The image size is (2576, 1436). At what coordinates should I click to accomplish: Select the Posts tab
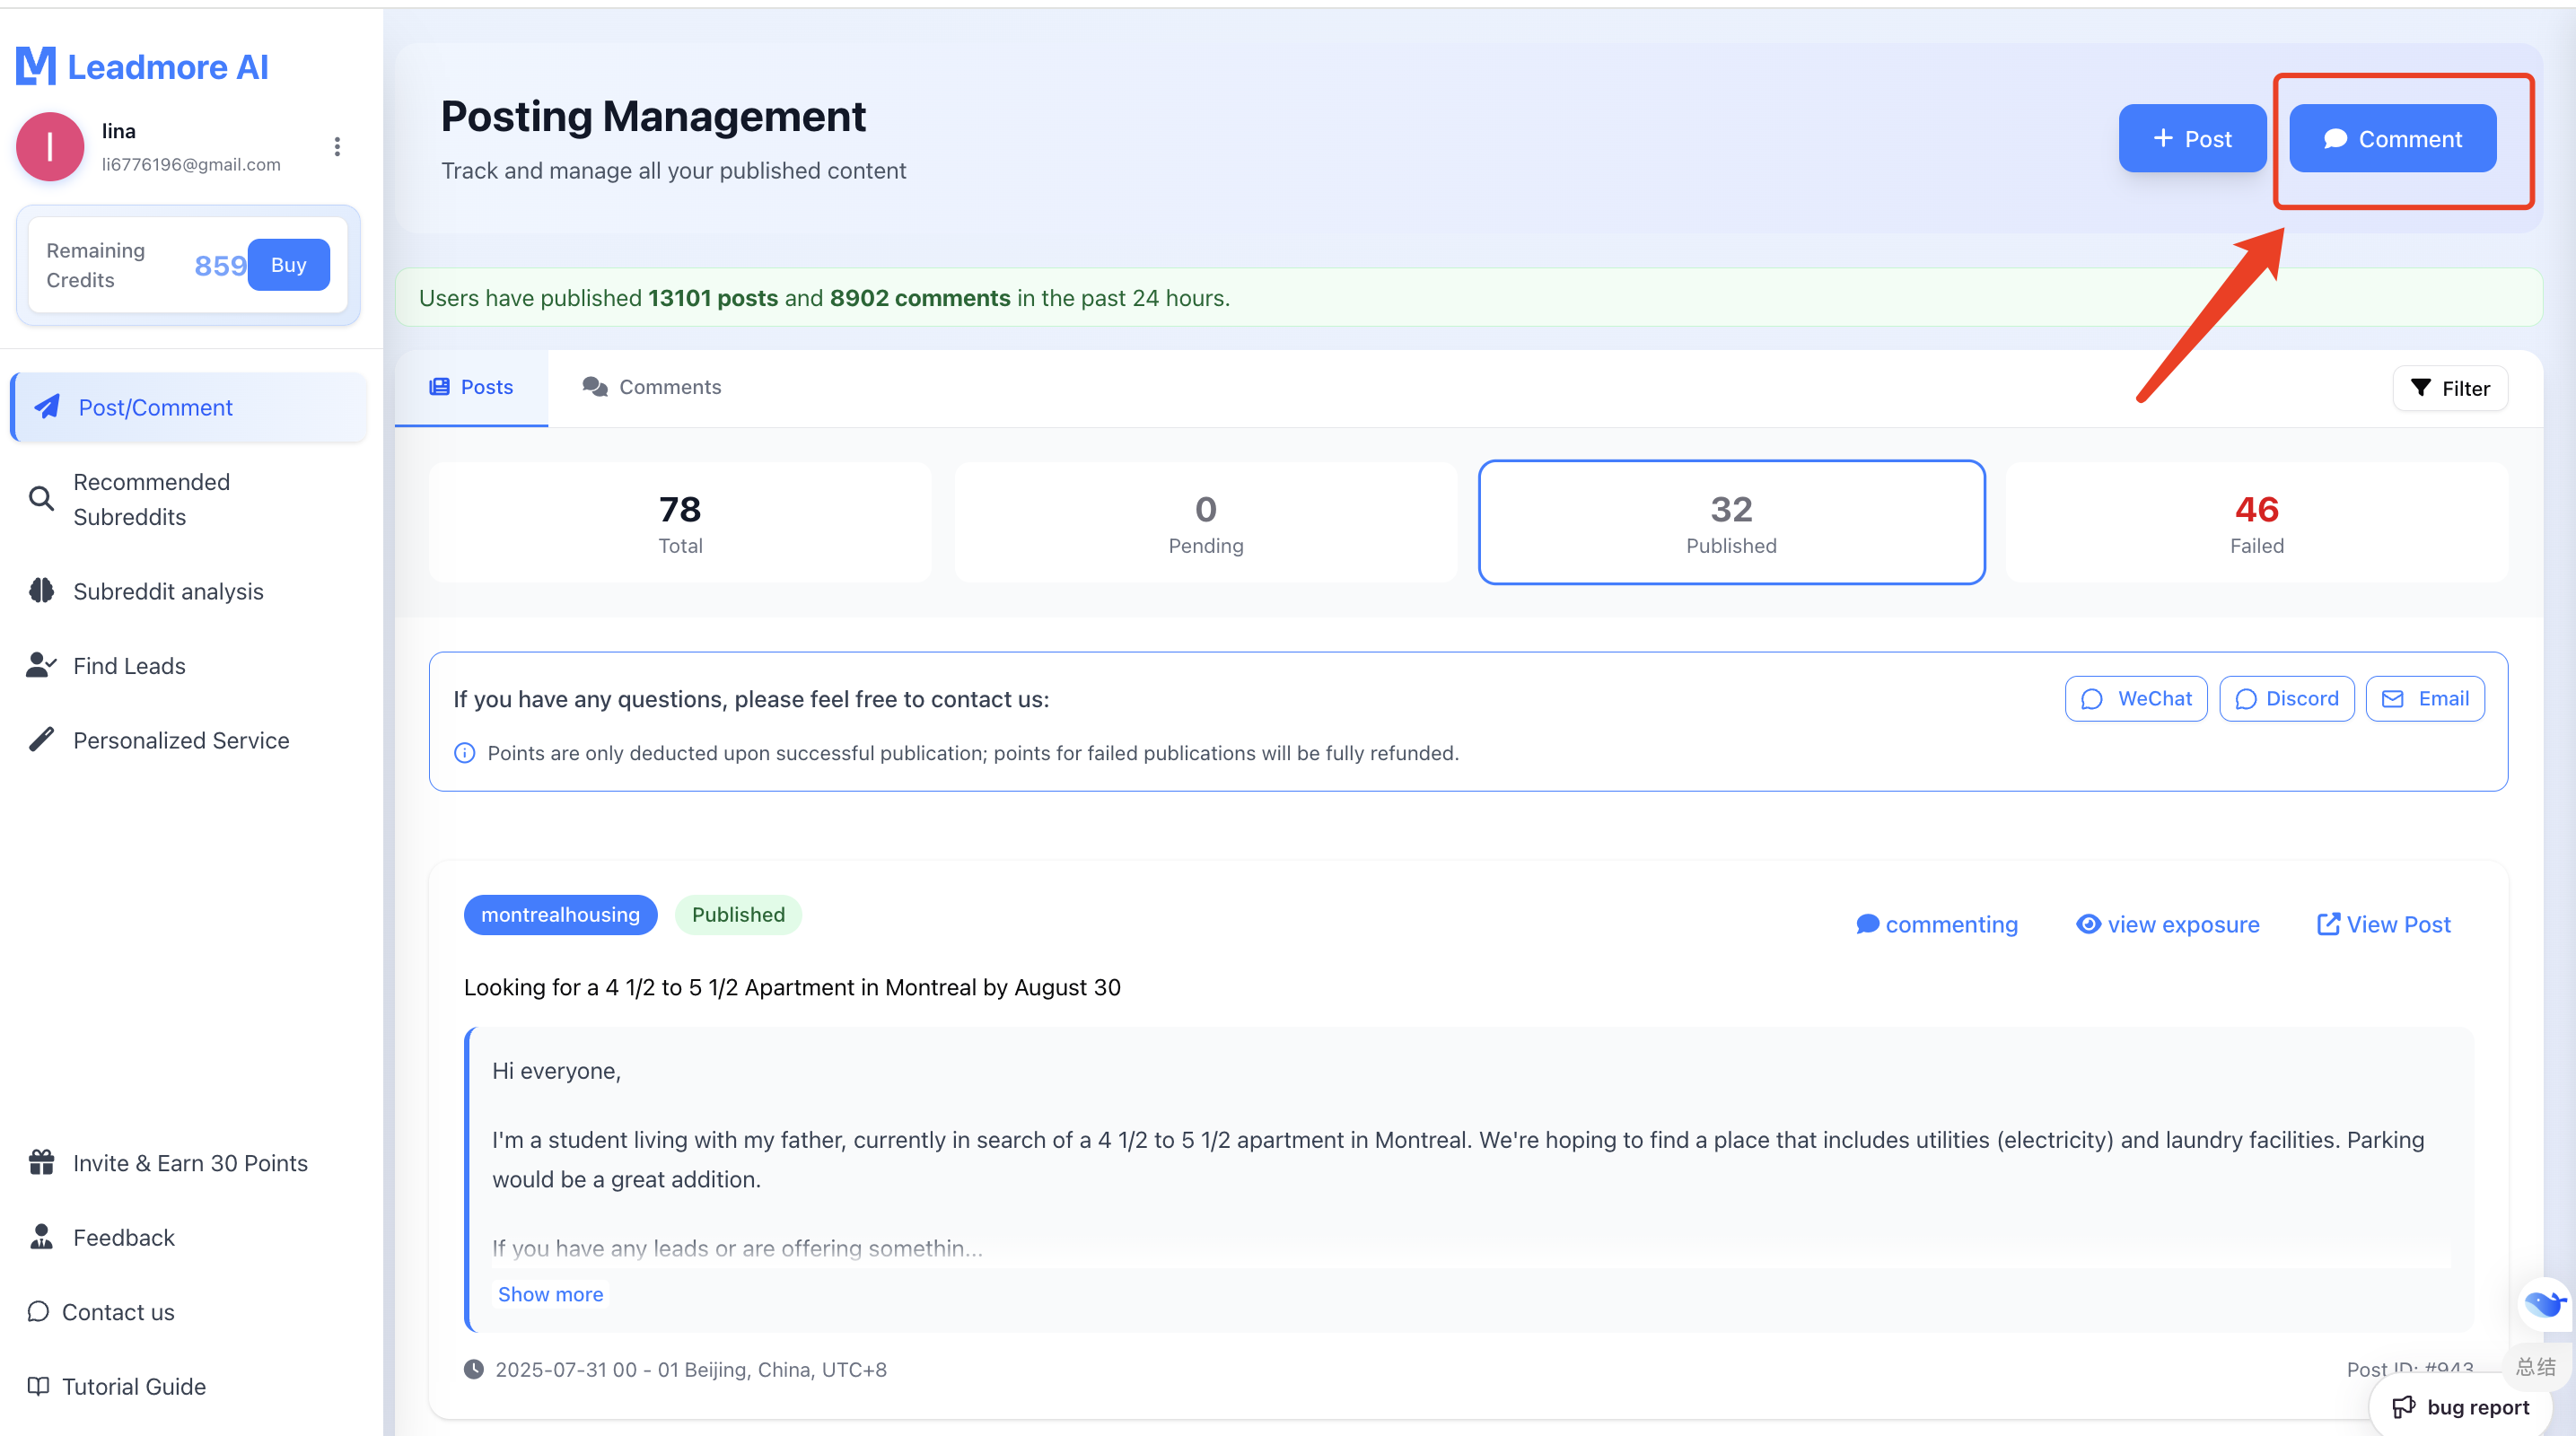point(471,387)
